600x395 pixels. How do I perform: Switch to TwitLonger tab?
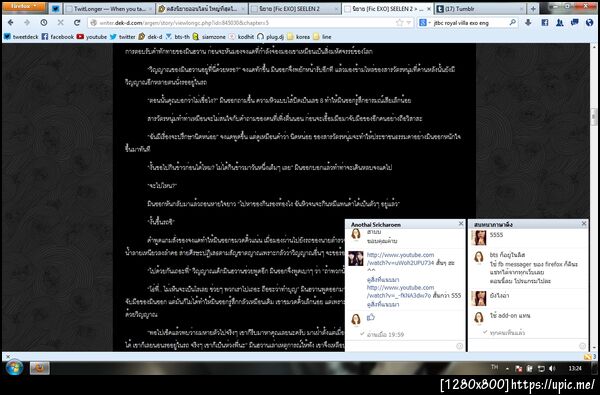pos(109,9)
